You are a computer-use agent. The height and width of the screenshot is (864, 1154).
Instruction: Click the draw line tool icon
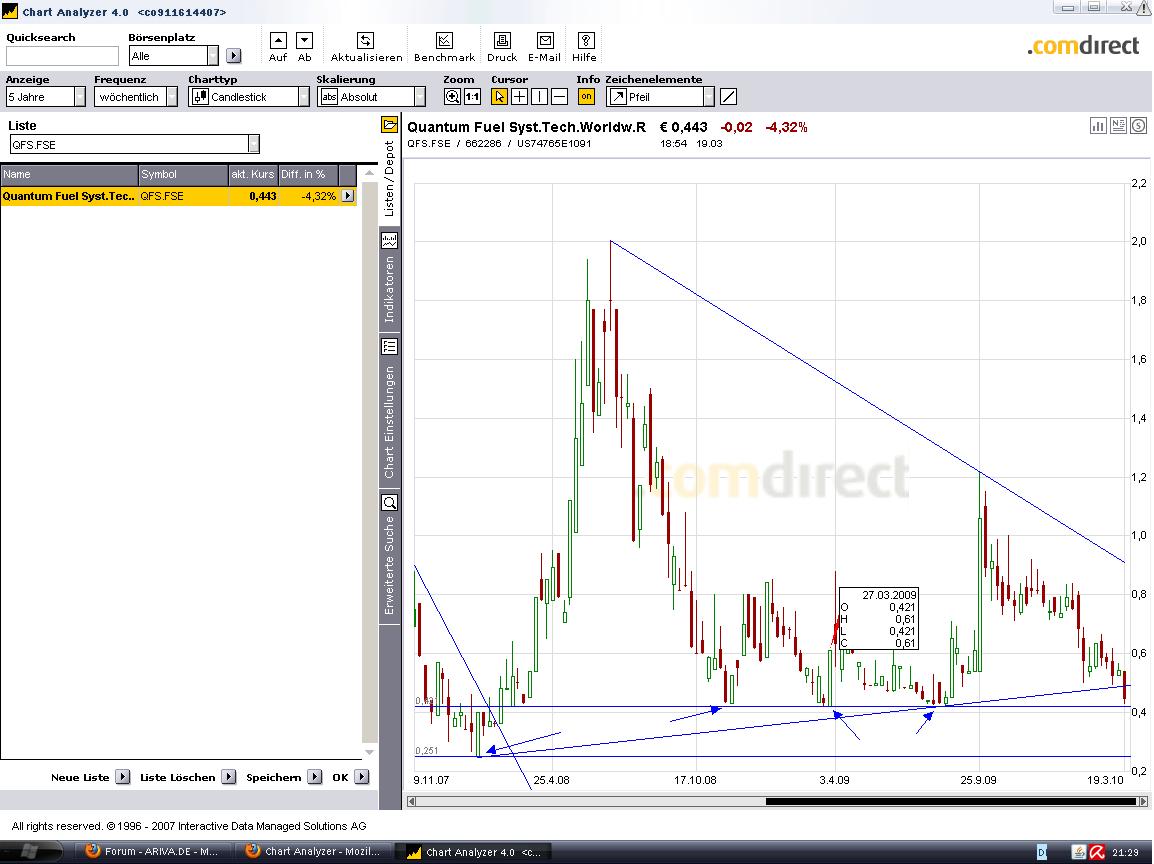click(x=729, y=97)
